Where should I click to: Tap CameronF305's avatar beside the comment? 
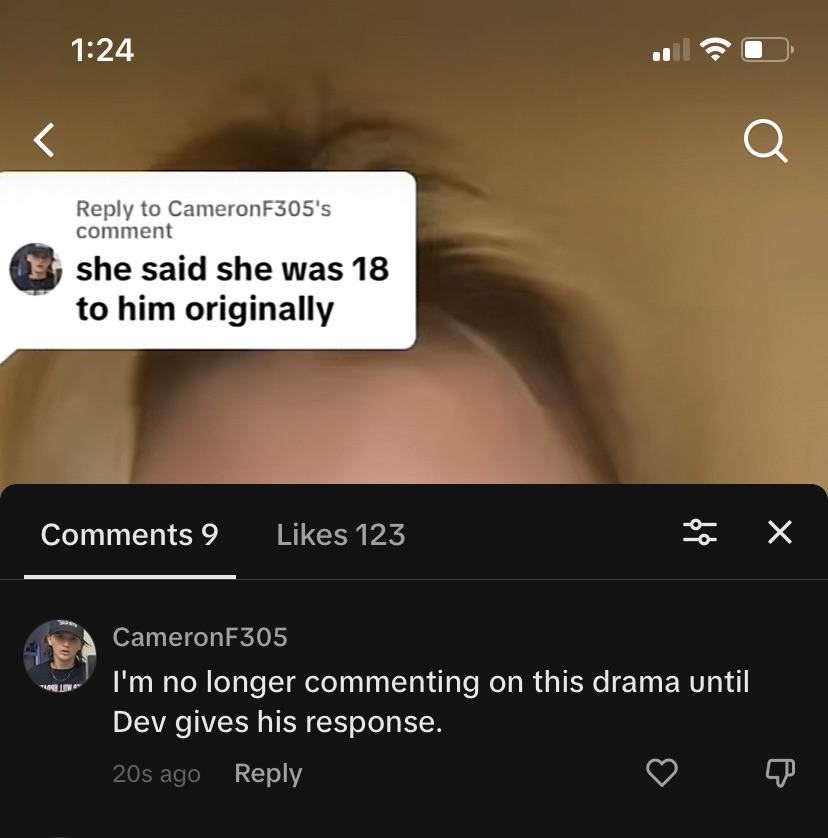coord(60,655)
